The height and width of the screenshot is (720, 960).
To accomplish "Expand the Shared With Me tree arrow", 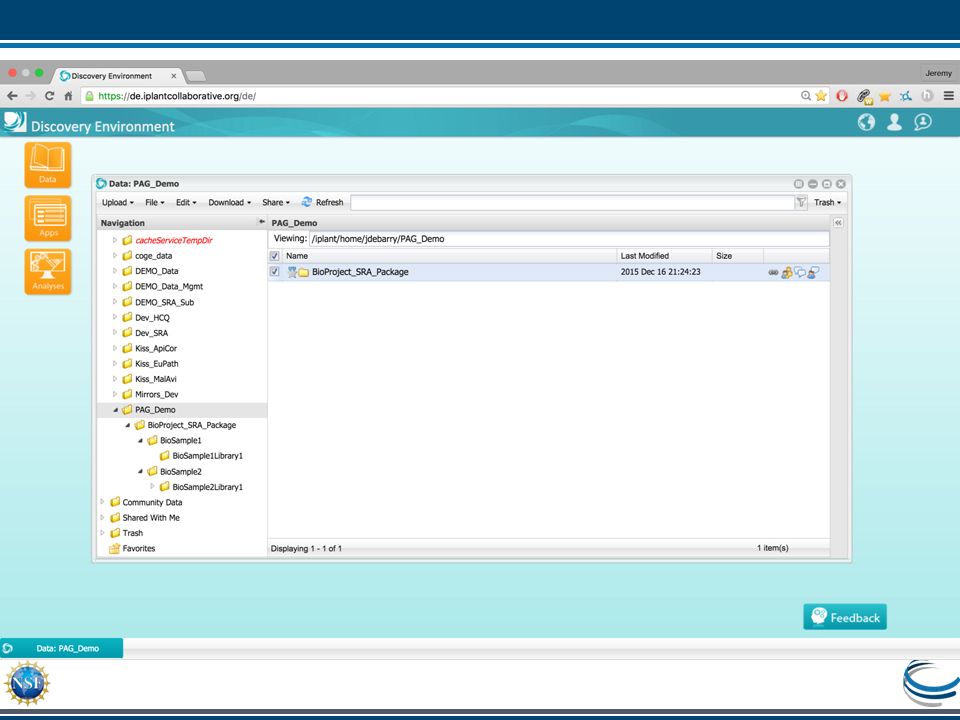I will pyautogui.click(x=102, y=517).
